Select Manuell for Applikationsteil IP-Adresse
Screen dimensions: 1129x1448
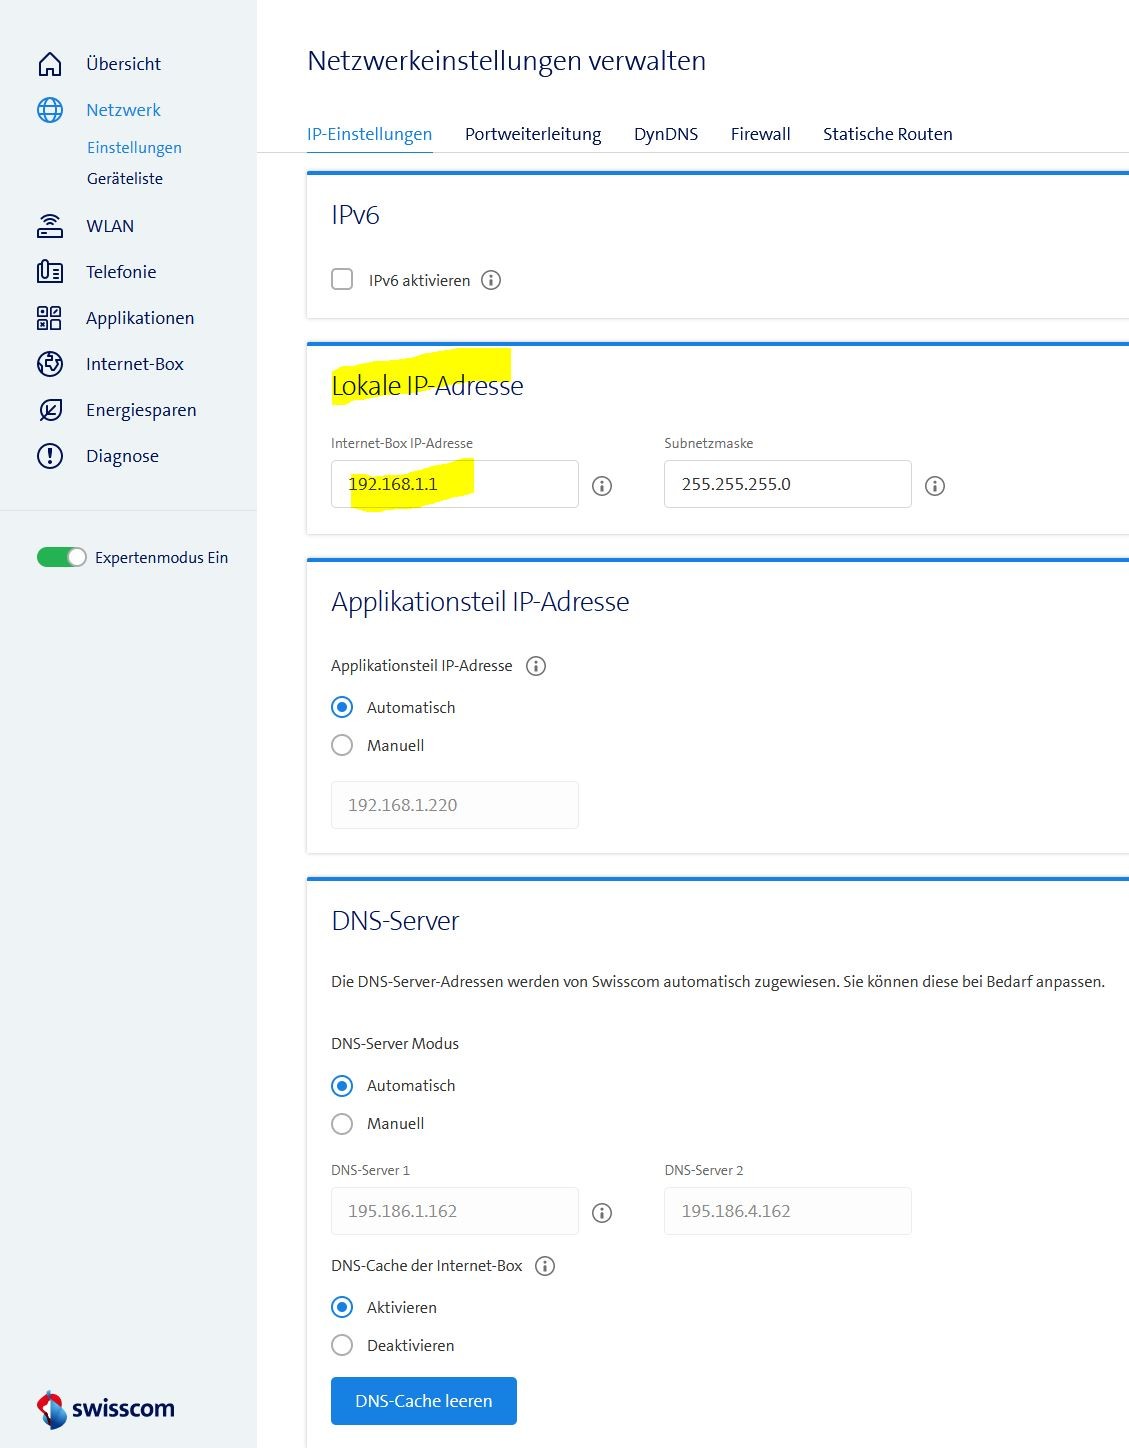tap(342, 745)
